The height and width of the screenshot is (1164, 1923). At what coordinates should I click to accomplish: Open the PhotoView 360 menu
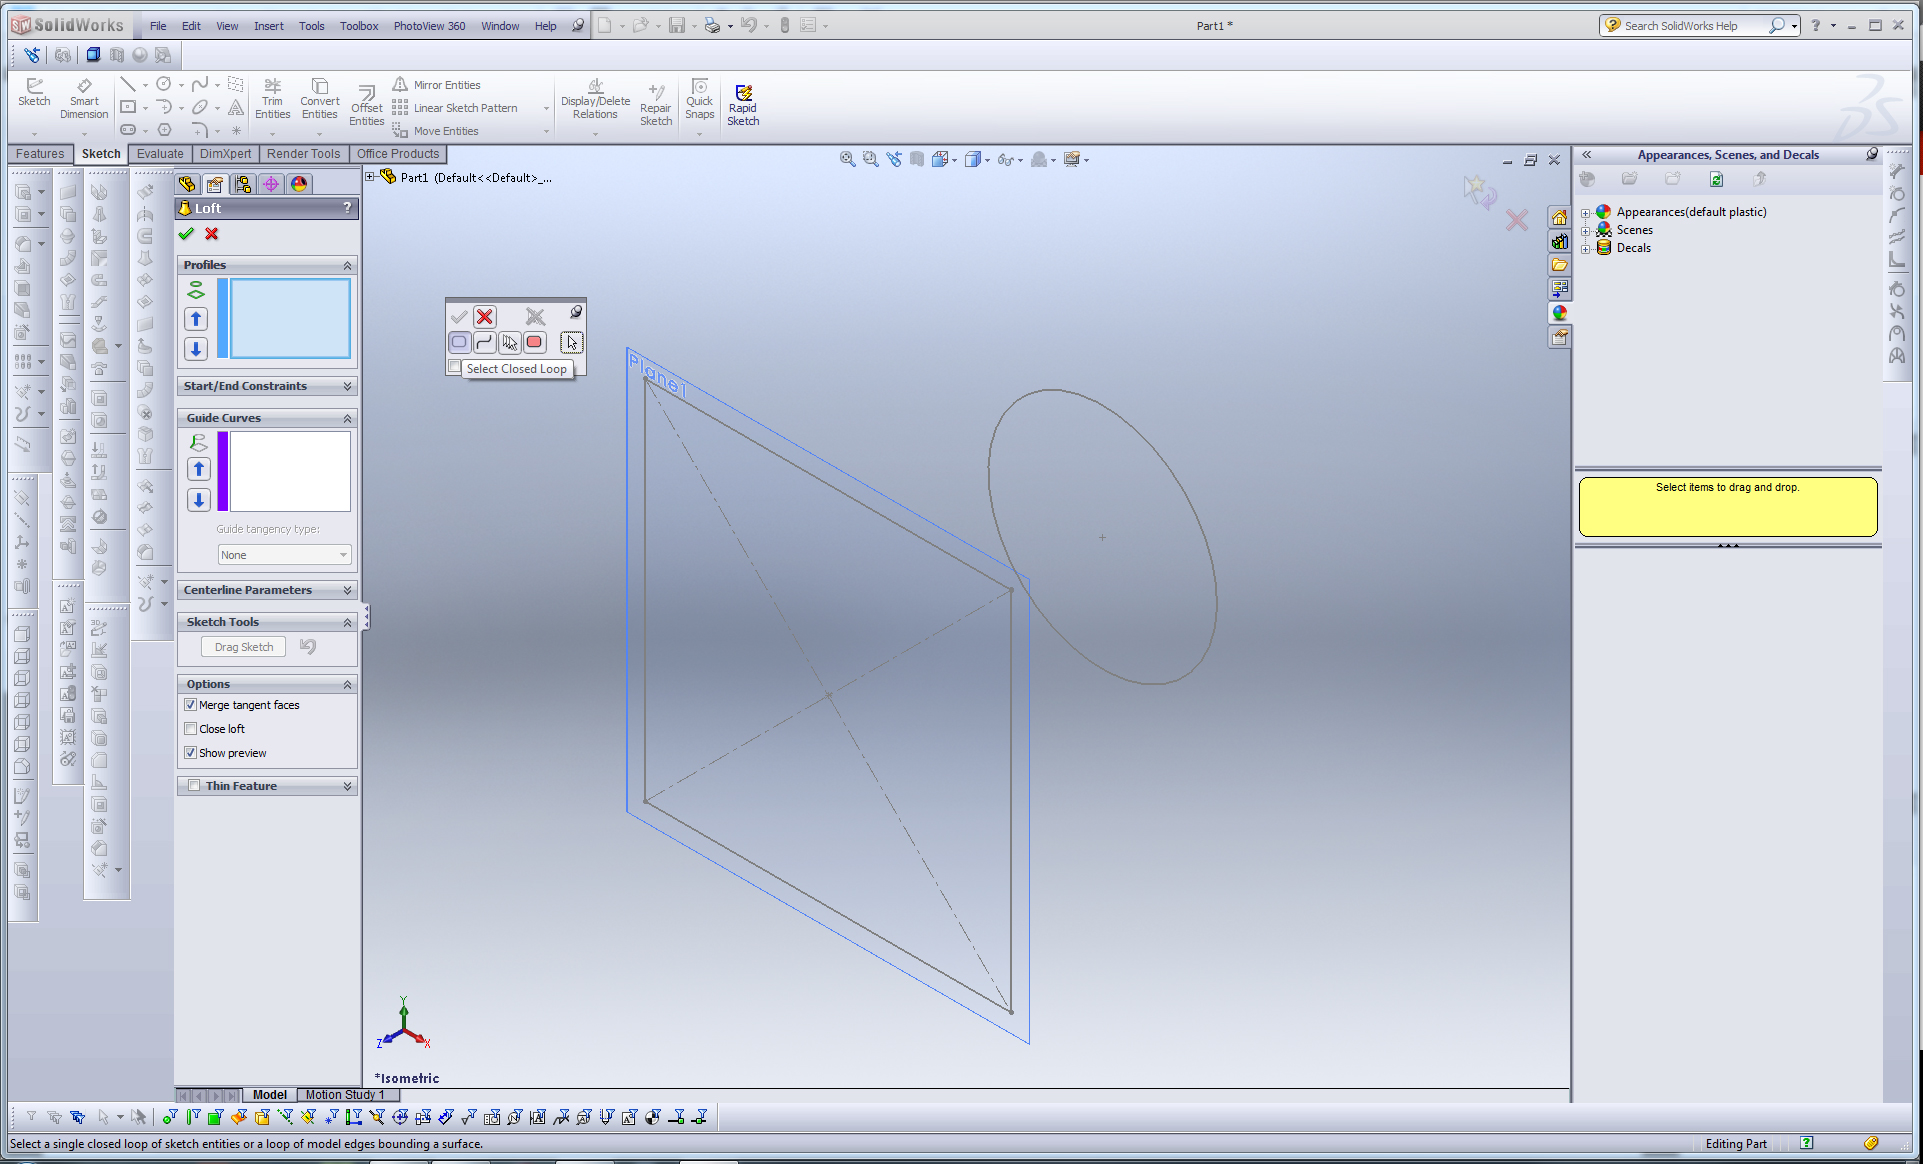[x=429, y=26]
